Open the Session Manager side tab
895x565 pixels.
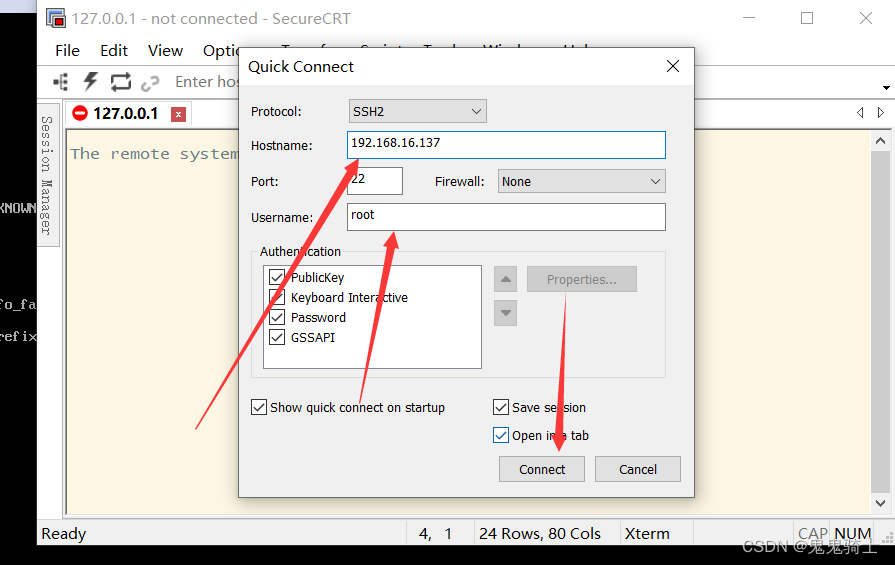tap(47, 175)
